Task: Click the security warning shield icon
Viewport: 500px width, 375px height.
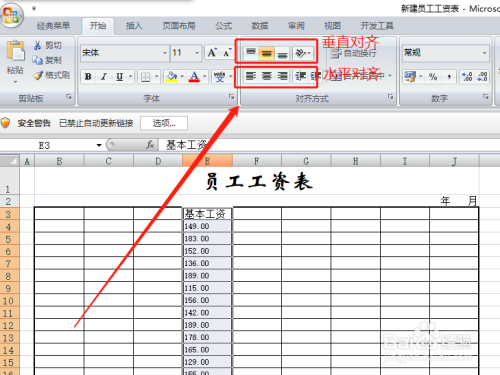Action: coord(5,123)
